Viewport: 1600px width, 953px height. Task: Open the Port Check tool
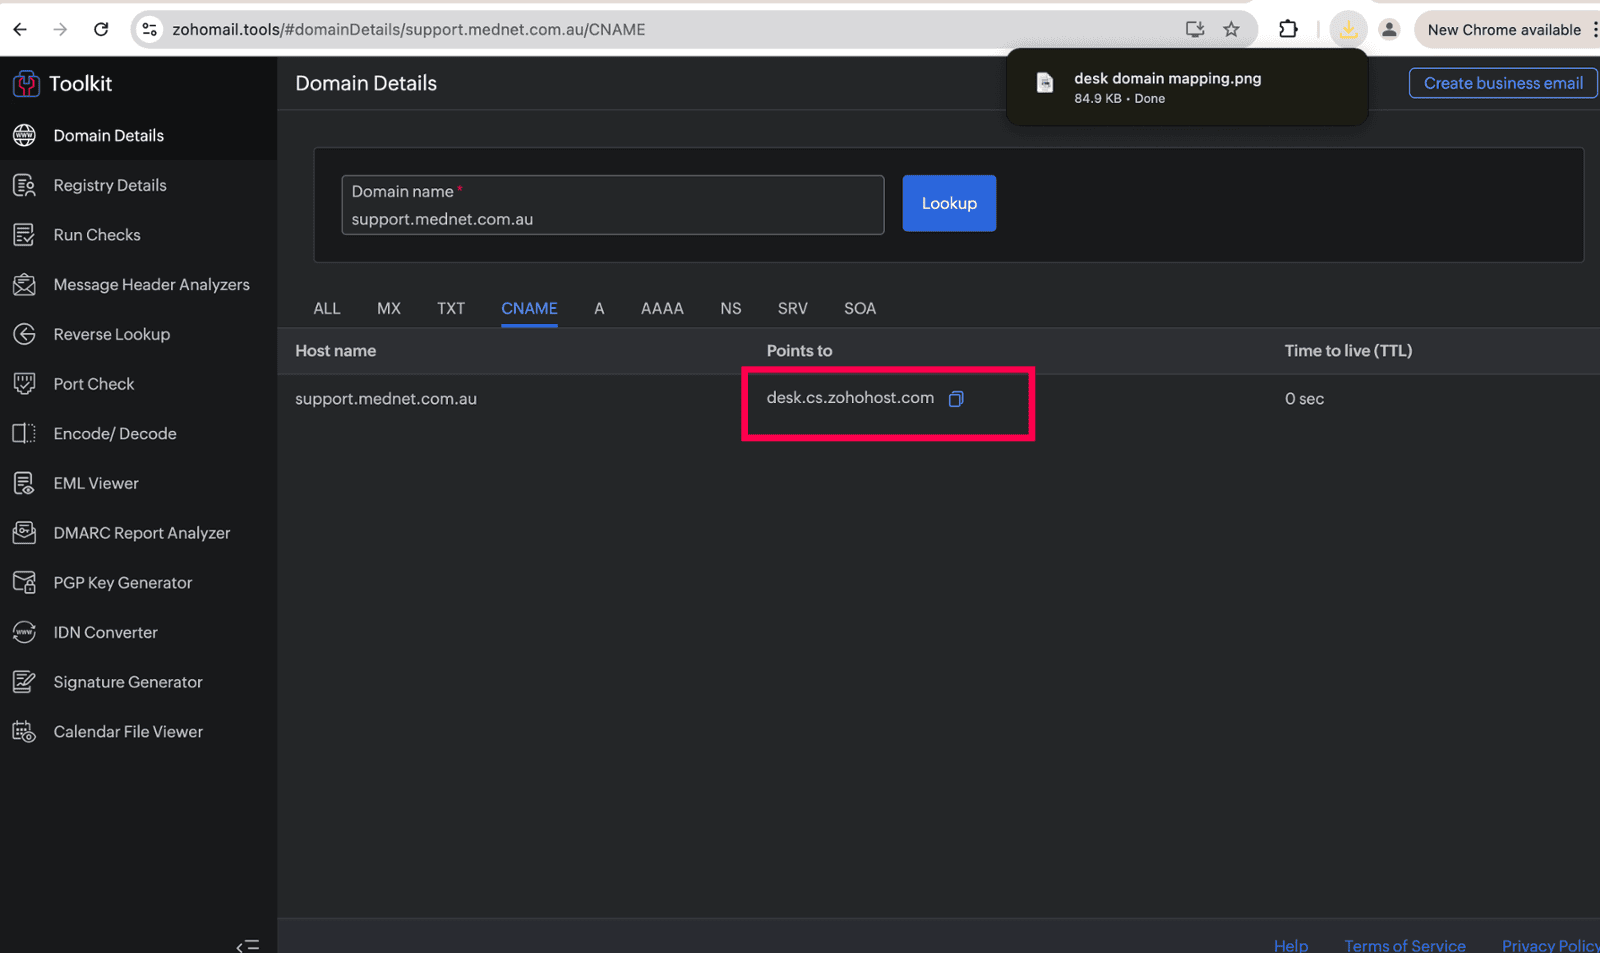(93, 384)
